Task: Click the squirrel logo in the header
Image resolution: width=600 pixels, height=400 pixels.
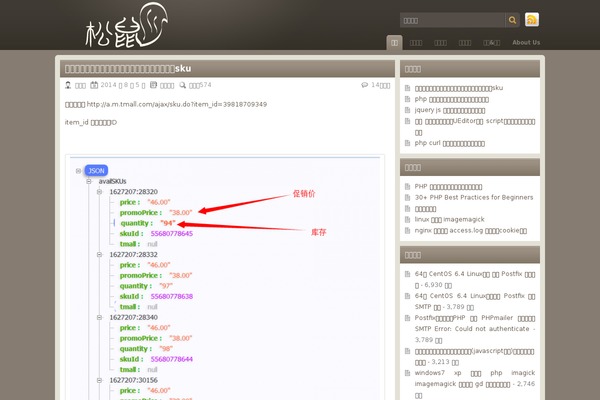Action: (126, 25)
